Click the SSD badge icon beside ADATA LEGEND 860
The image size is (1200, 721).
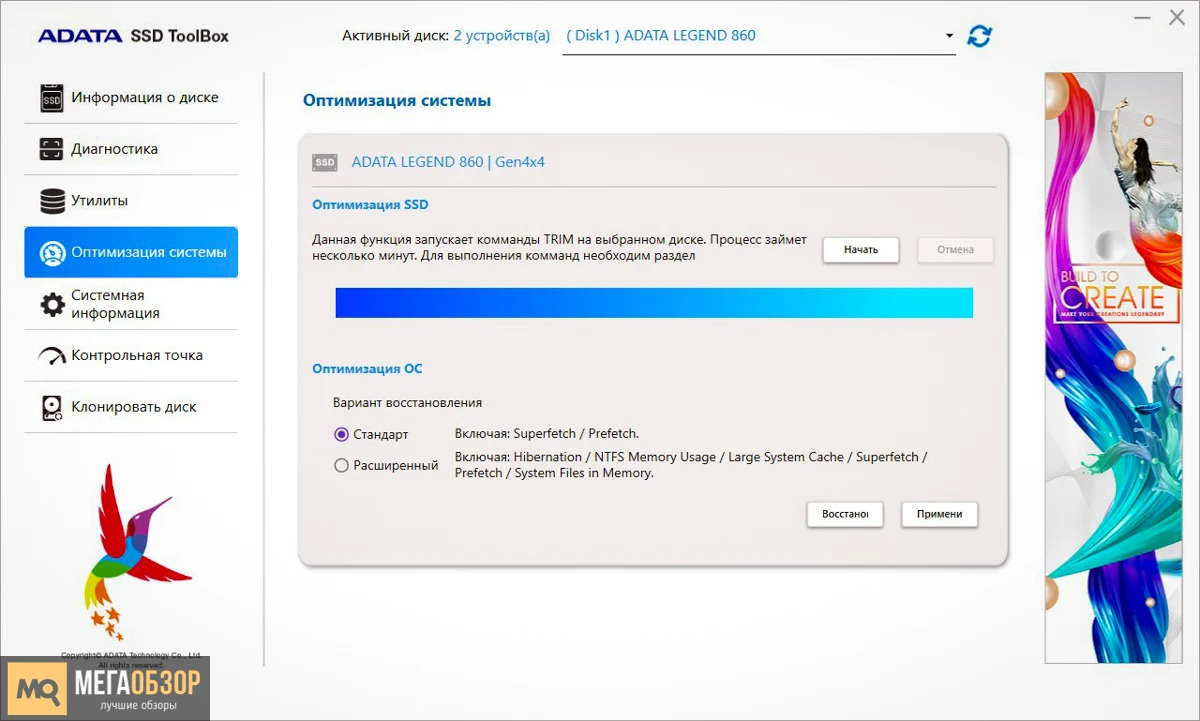[x=324, y=162]
